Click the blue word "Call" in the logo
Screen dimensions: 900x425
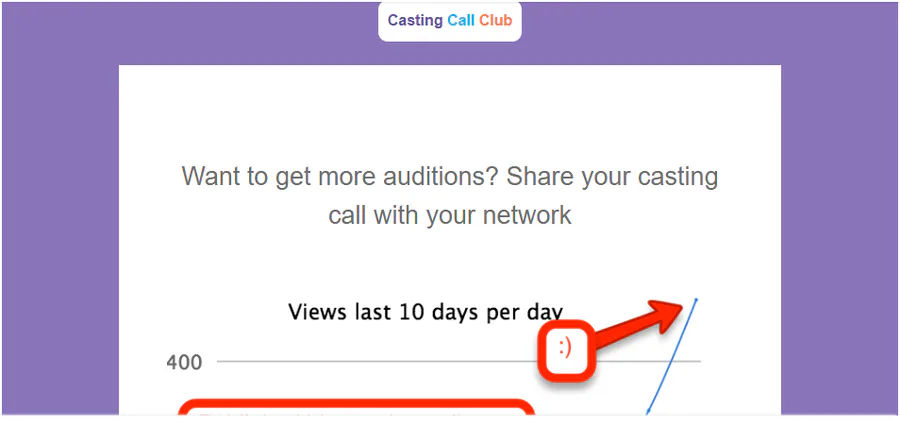click(x=461, y=21)
